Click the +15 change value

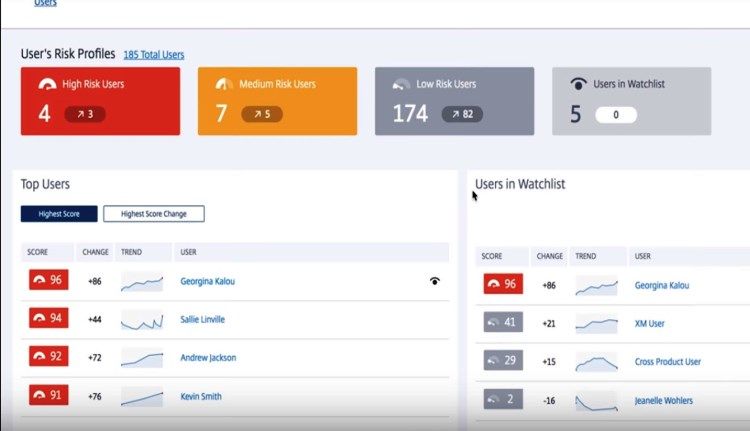pyautogui.click(x=549, y=362)
